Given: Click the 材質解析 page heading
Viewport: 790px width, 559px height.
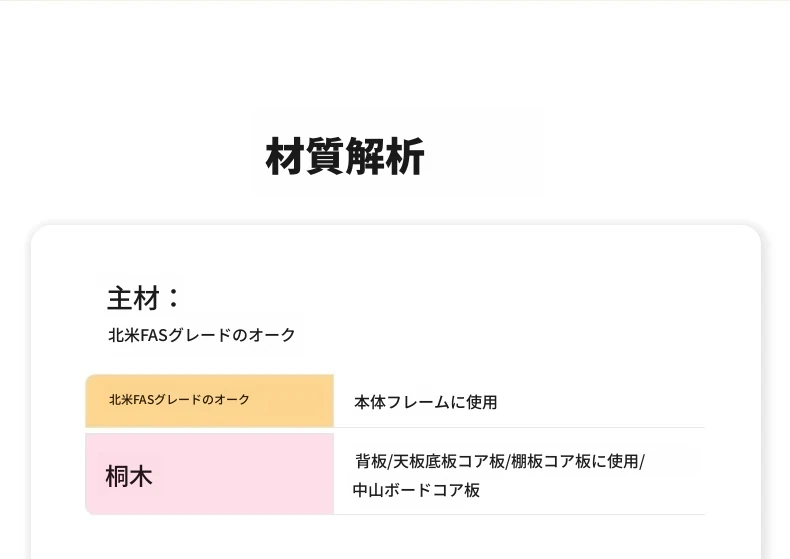Looking at the screenshot, I should pyautogui.click(x=345, y=157).
